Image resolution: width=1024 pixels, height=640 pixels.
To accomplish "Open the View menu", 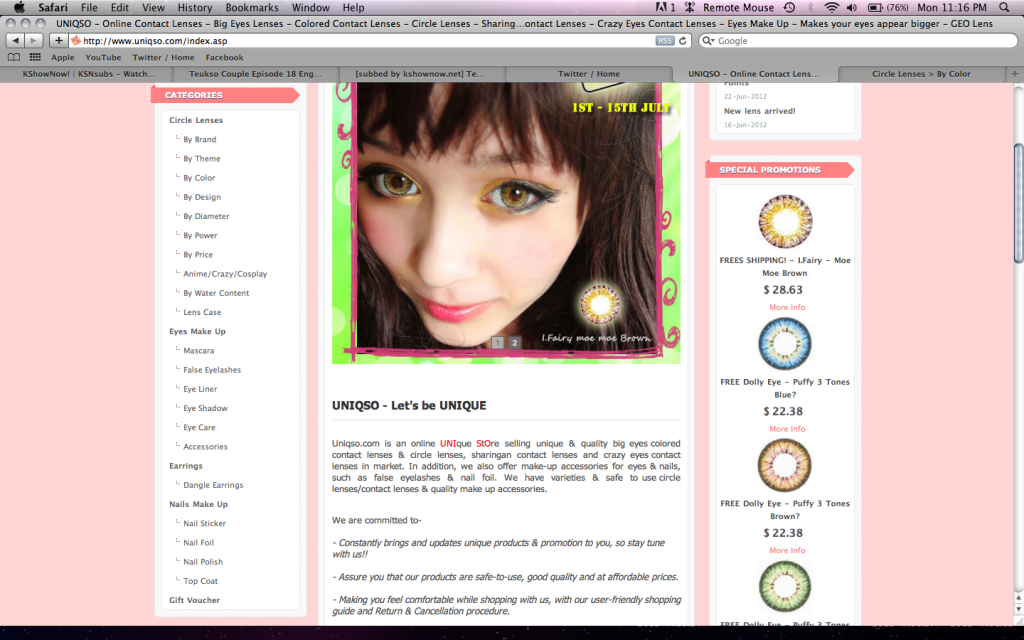I will coord(153,8).
